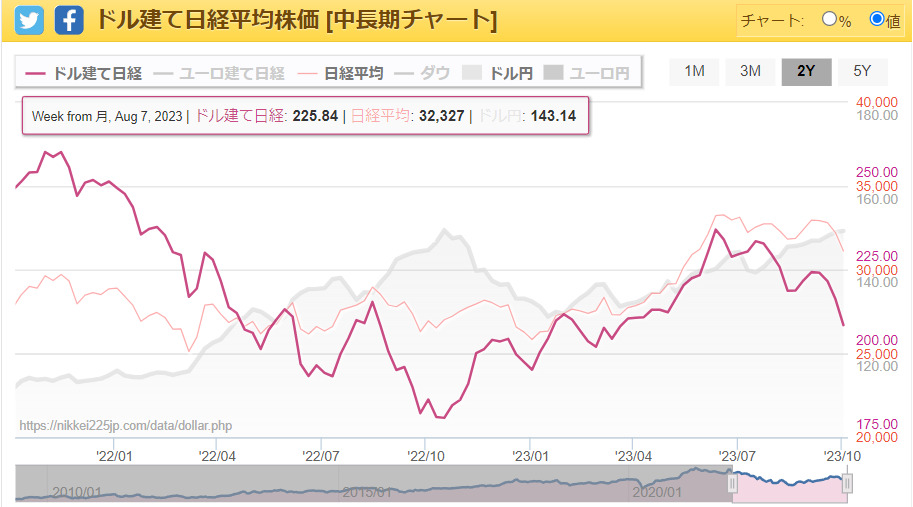Show the ユーロ建て日経 series
Screen dimensions: 913x507
point(220,73)
